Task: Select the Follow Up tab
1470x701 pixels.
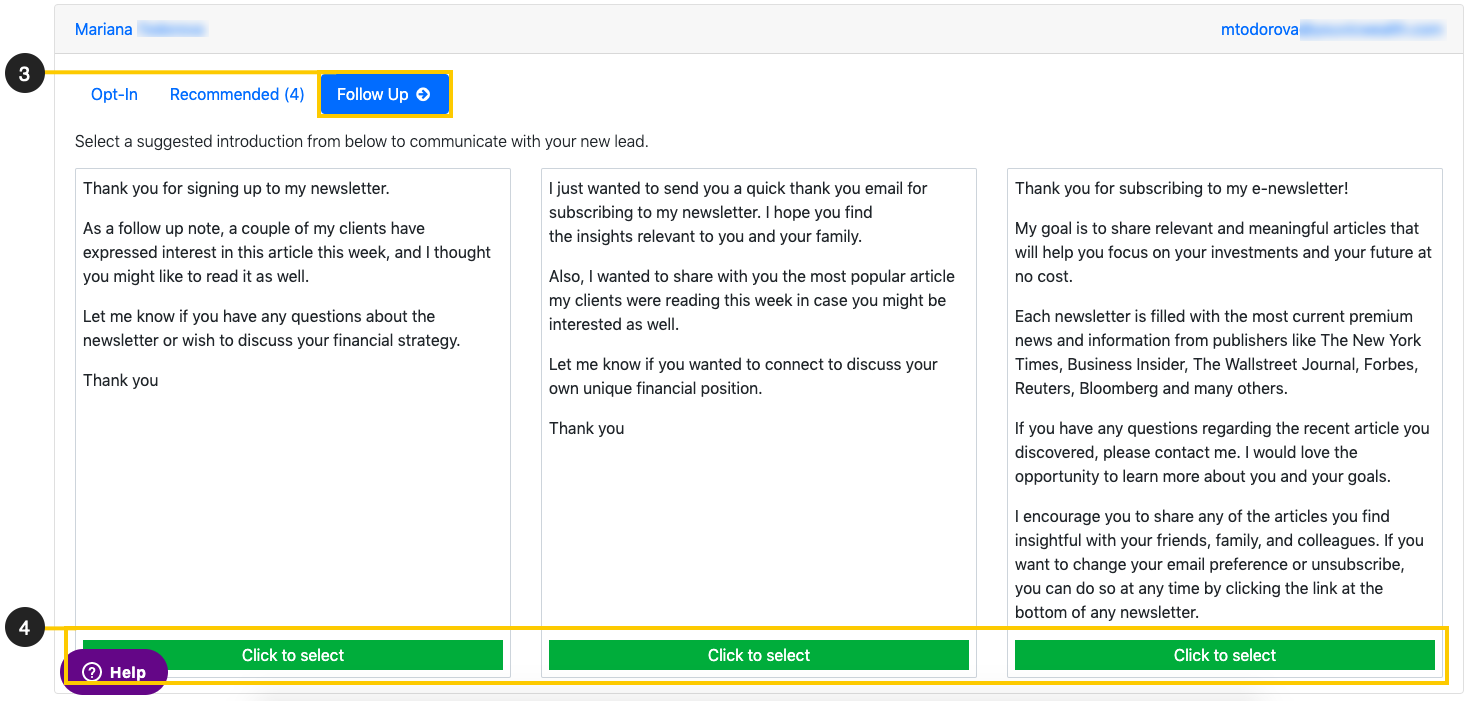Action: (384, 94)
